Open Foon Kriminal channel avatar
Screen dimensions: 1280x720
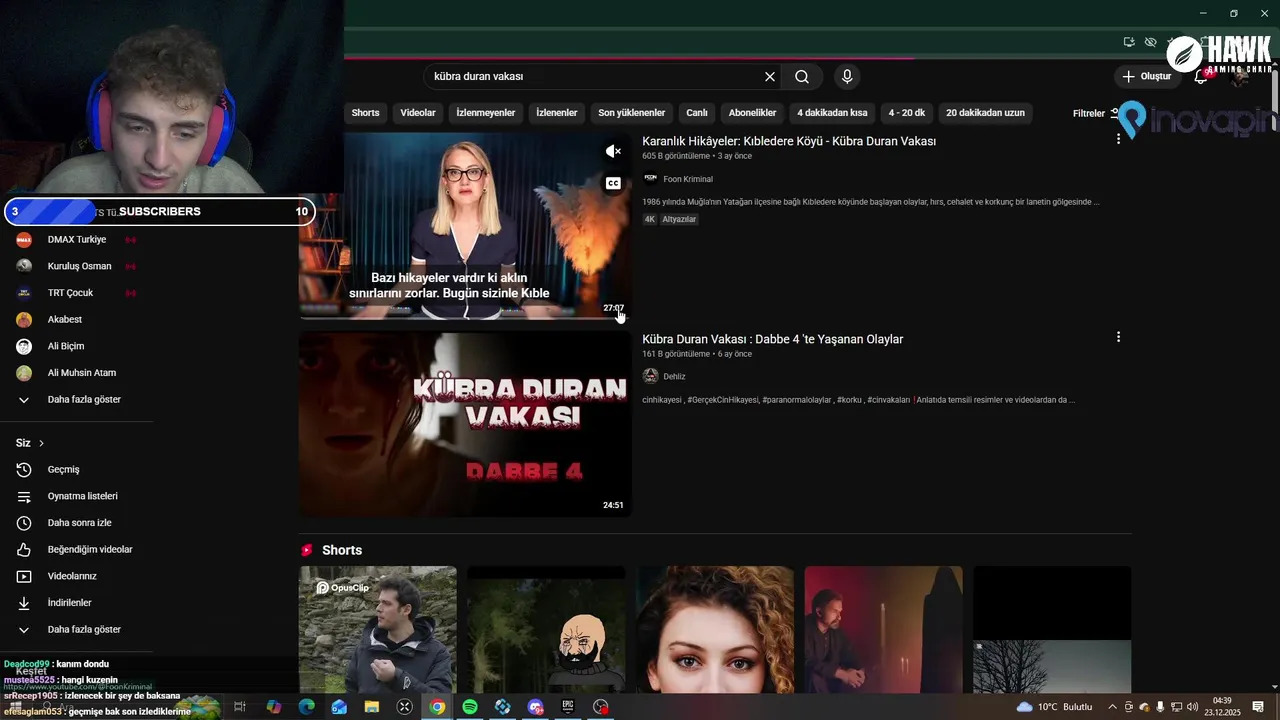point(651,179)
